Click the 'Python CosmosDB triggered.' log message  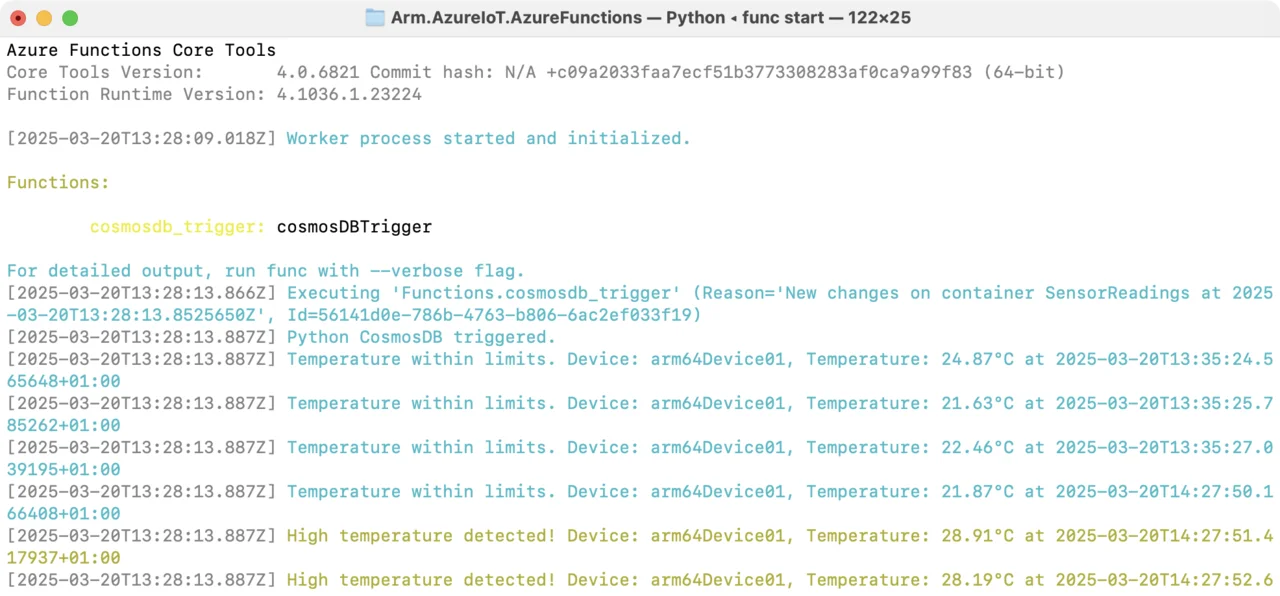click(421, 337)
